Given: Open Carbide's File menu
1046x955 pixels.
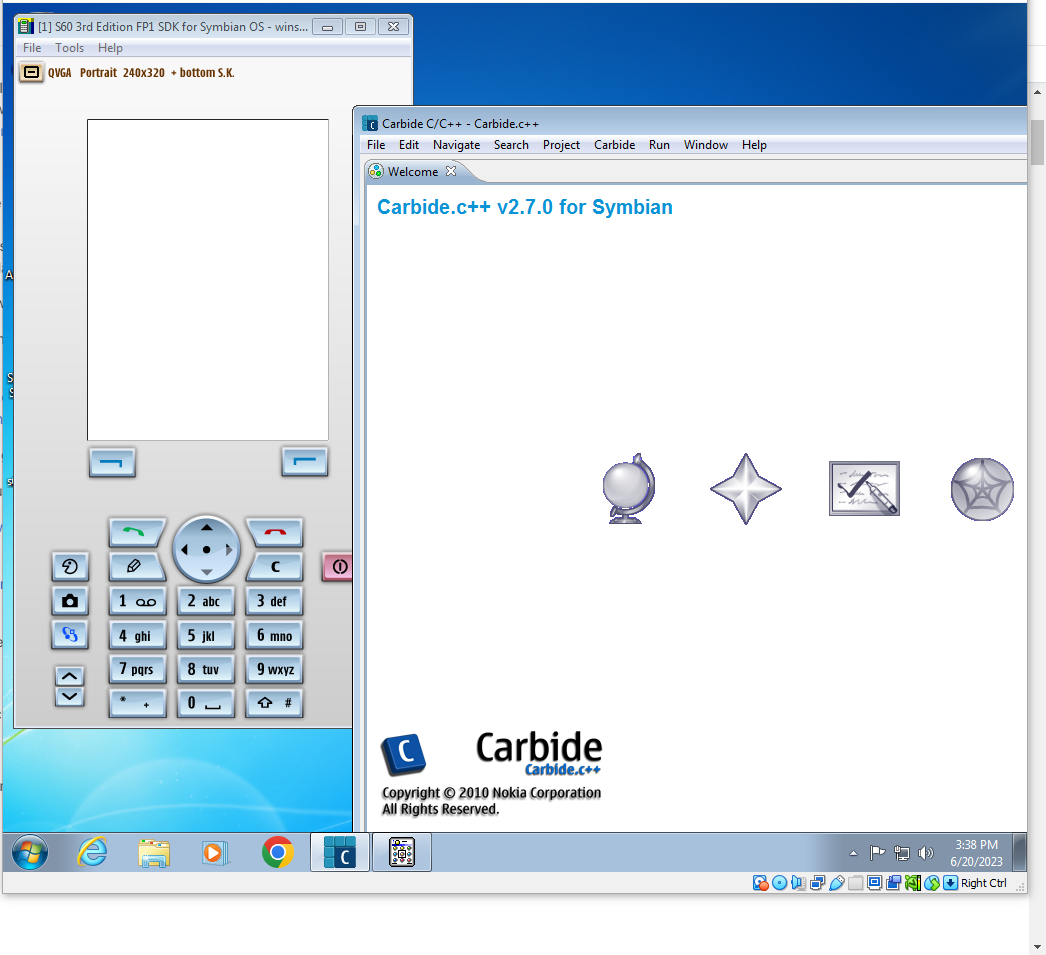Looking at the screenshot, I should click(376, 145).
